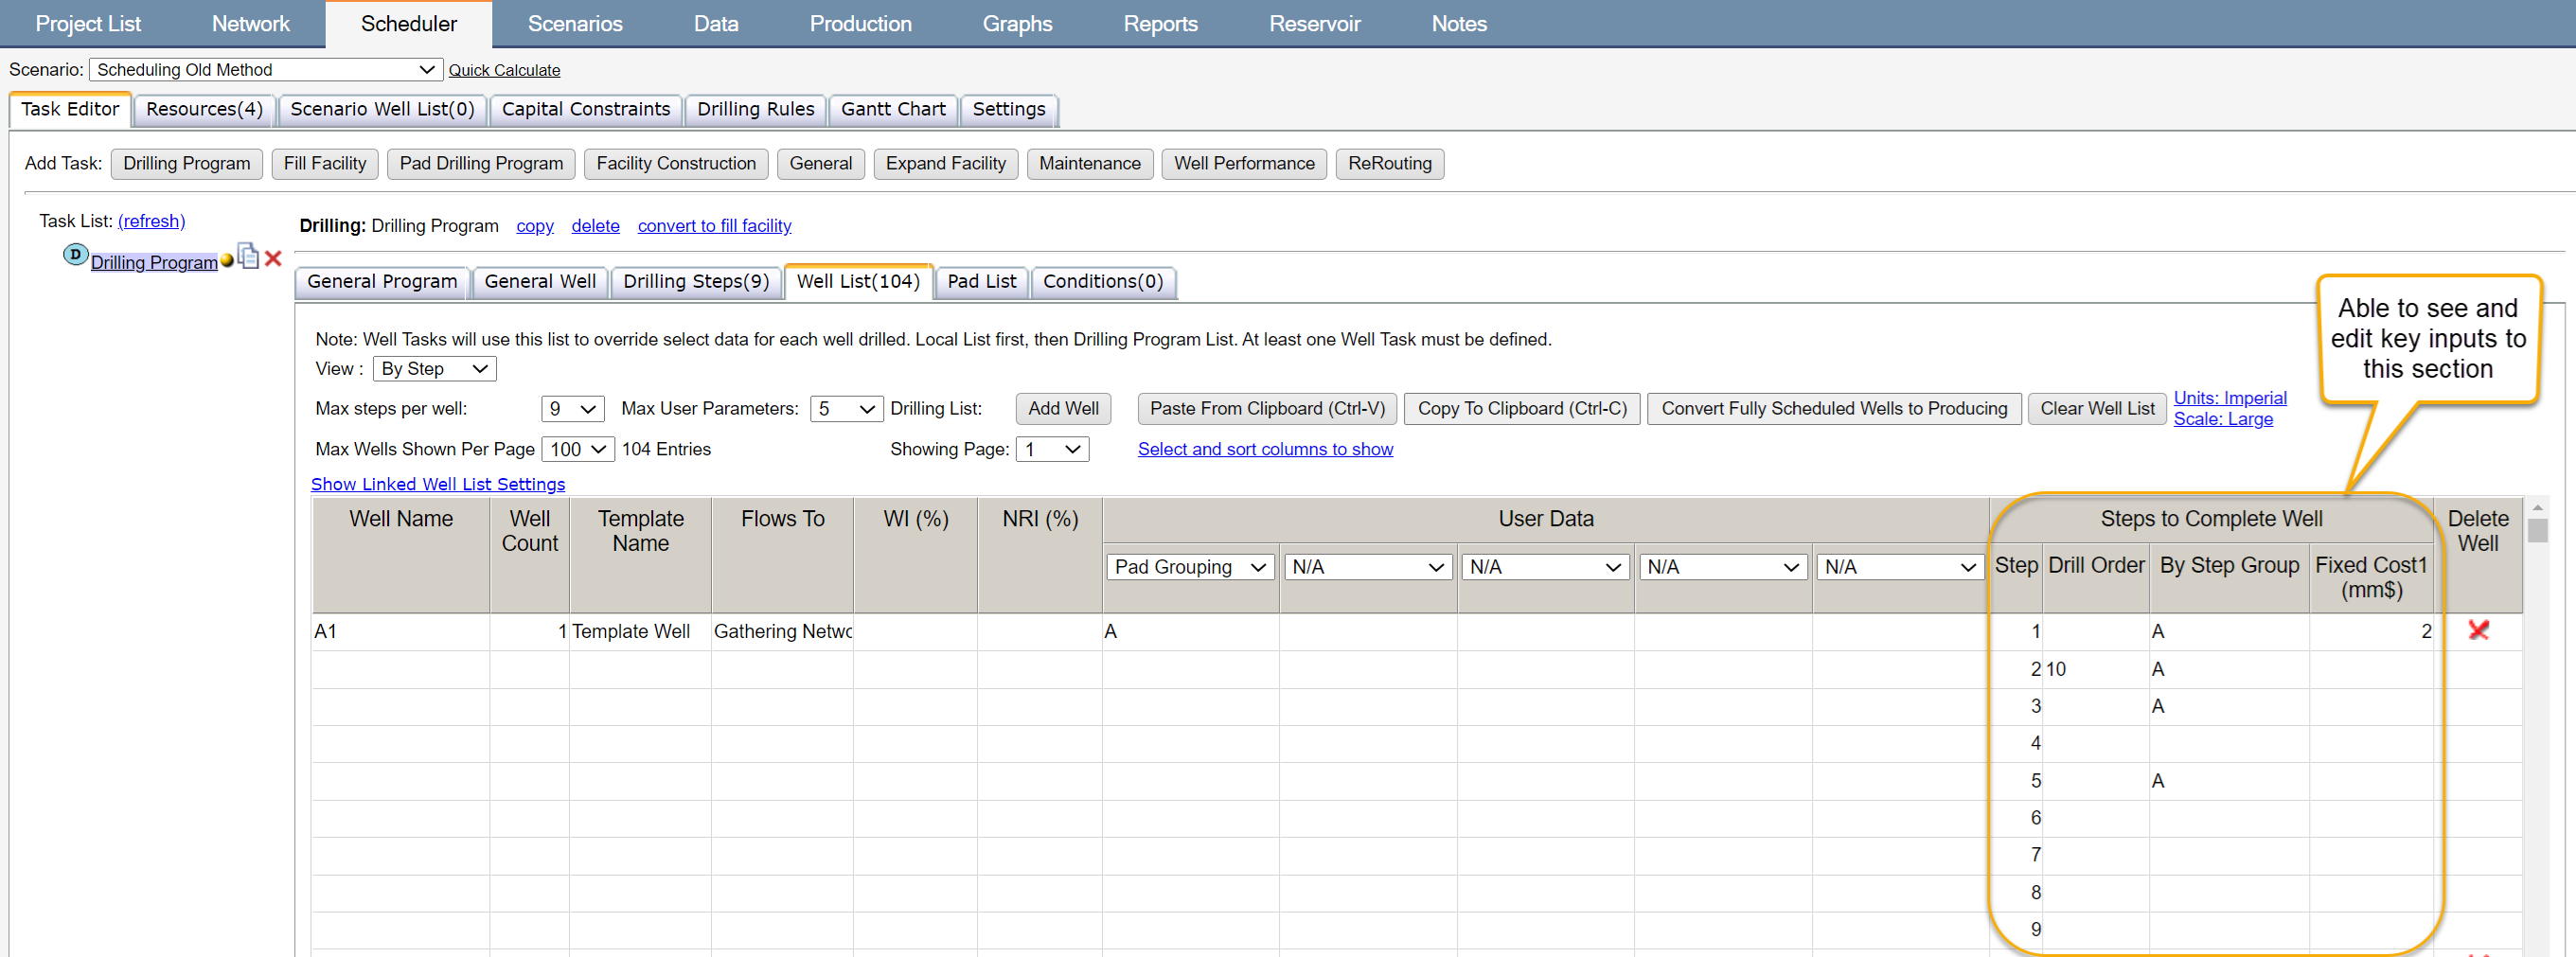The image size is (2576, 957).
Task: Open the Drilling Steps(9) tab
Action: (x=695, y=282)
